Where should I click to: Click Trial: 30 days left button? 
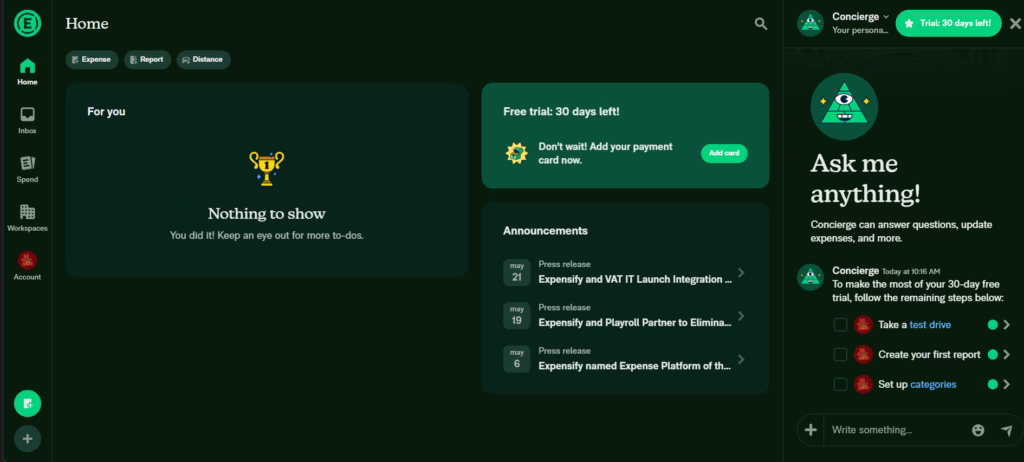tap(949, 23)
